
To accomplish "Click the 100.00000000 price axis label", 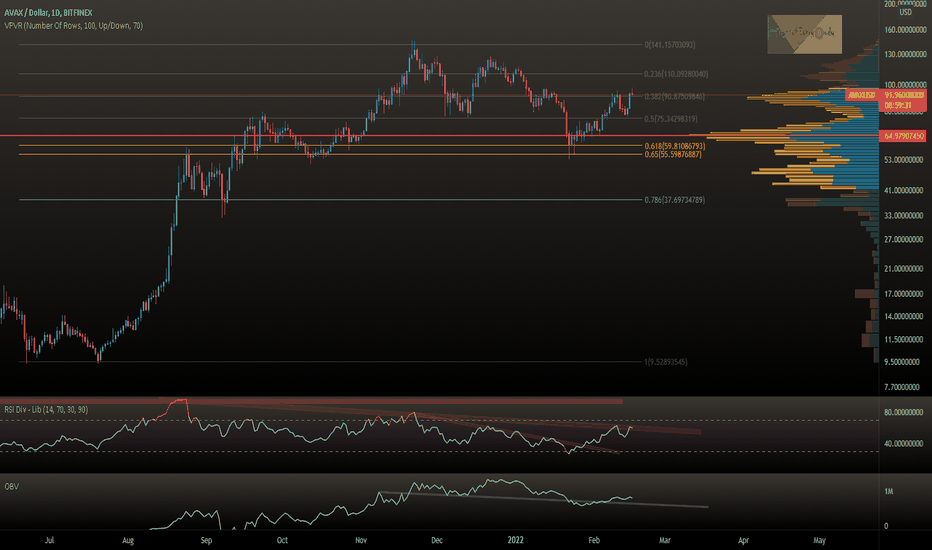I will coord(905,85).
